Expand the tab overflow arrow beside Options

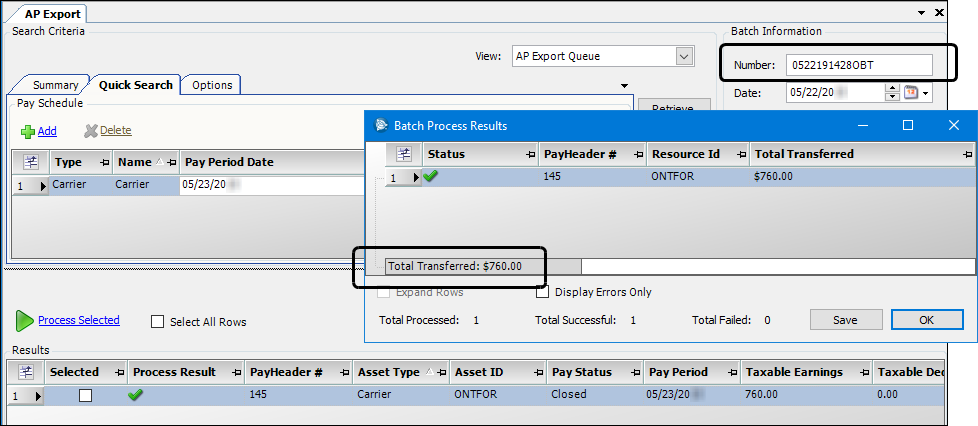(x=624, y=86)
